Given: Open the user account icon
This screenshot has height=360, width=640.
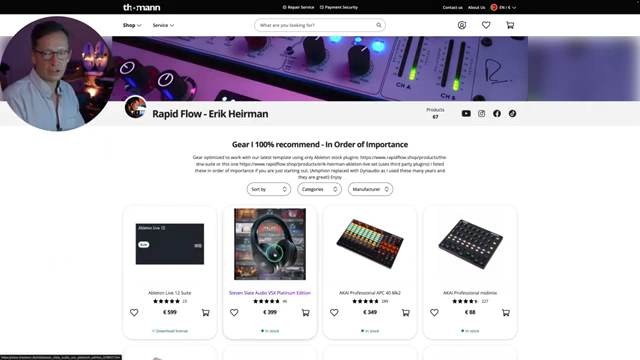Looking at the screenshot, I should click(462, 25).
